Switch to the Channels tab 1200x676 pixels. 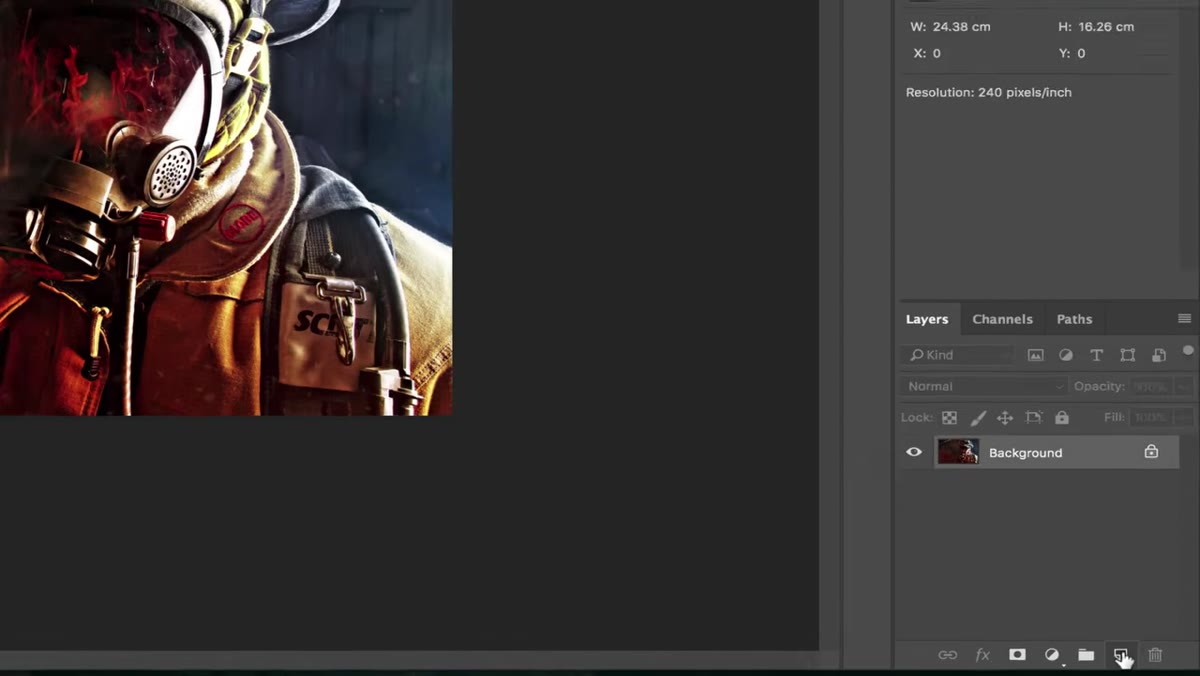pyautogui.click(x=1002, y=319)
